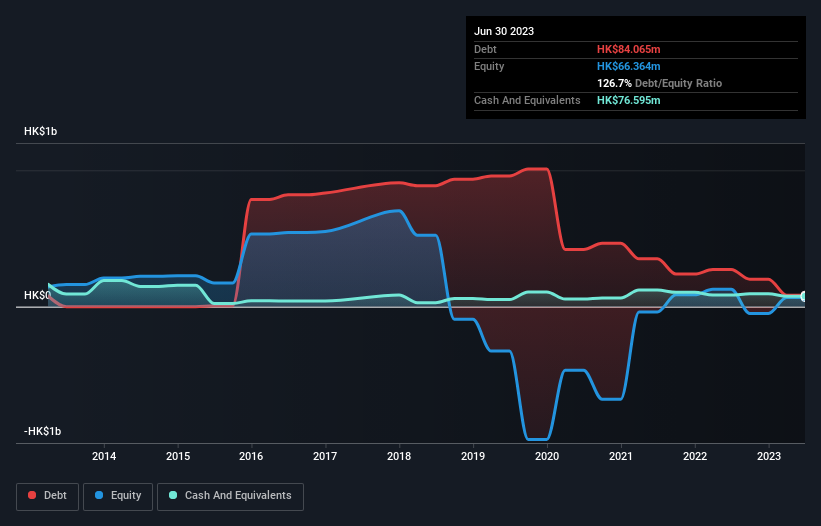Click the 126.7% Debt/Equity Ratio text
Image resolution: width=821 pixels, height=526 pixels.
coord(659,83)
